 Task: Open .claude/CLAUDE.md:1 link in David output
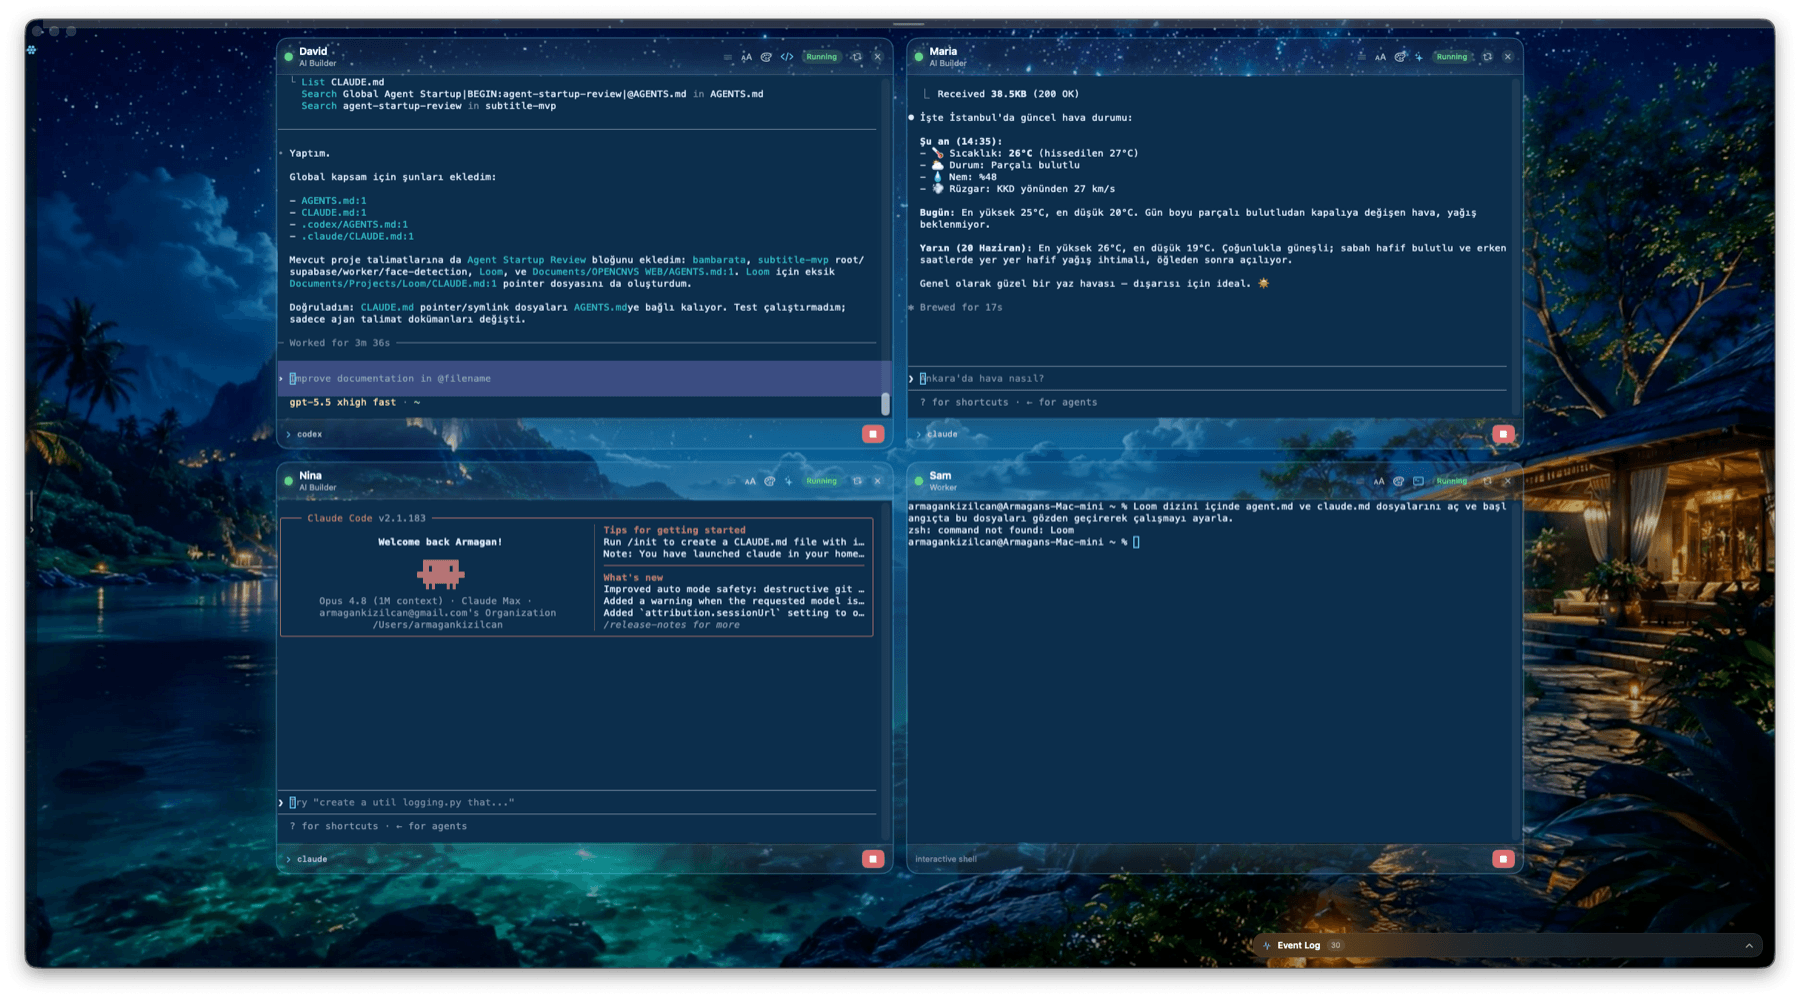[358, 237]
